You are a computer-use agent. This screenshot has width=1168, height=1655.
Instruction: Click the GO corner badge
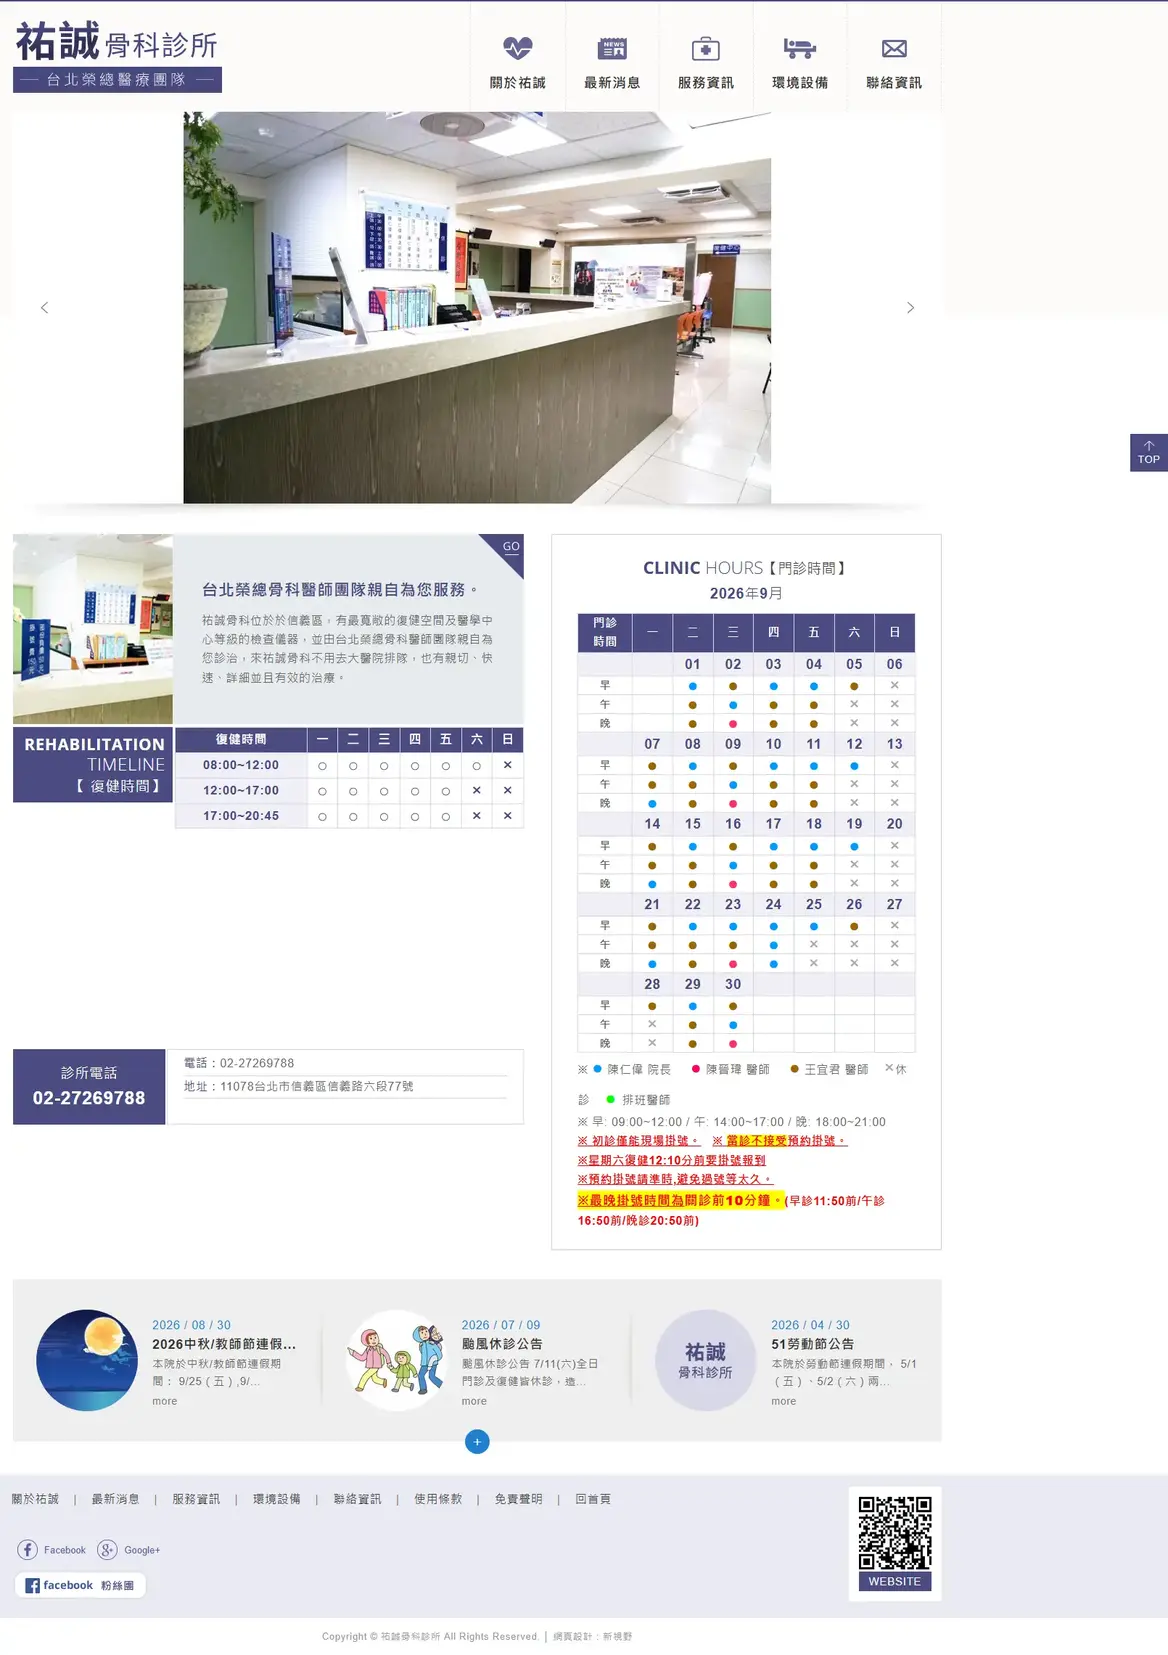click(508, 549)
